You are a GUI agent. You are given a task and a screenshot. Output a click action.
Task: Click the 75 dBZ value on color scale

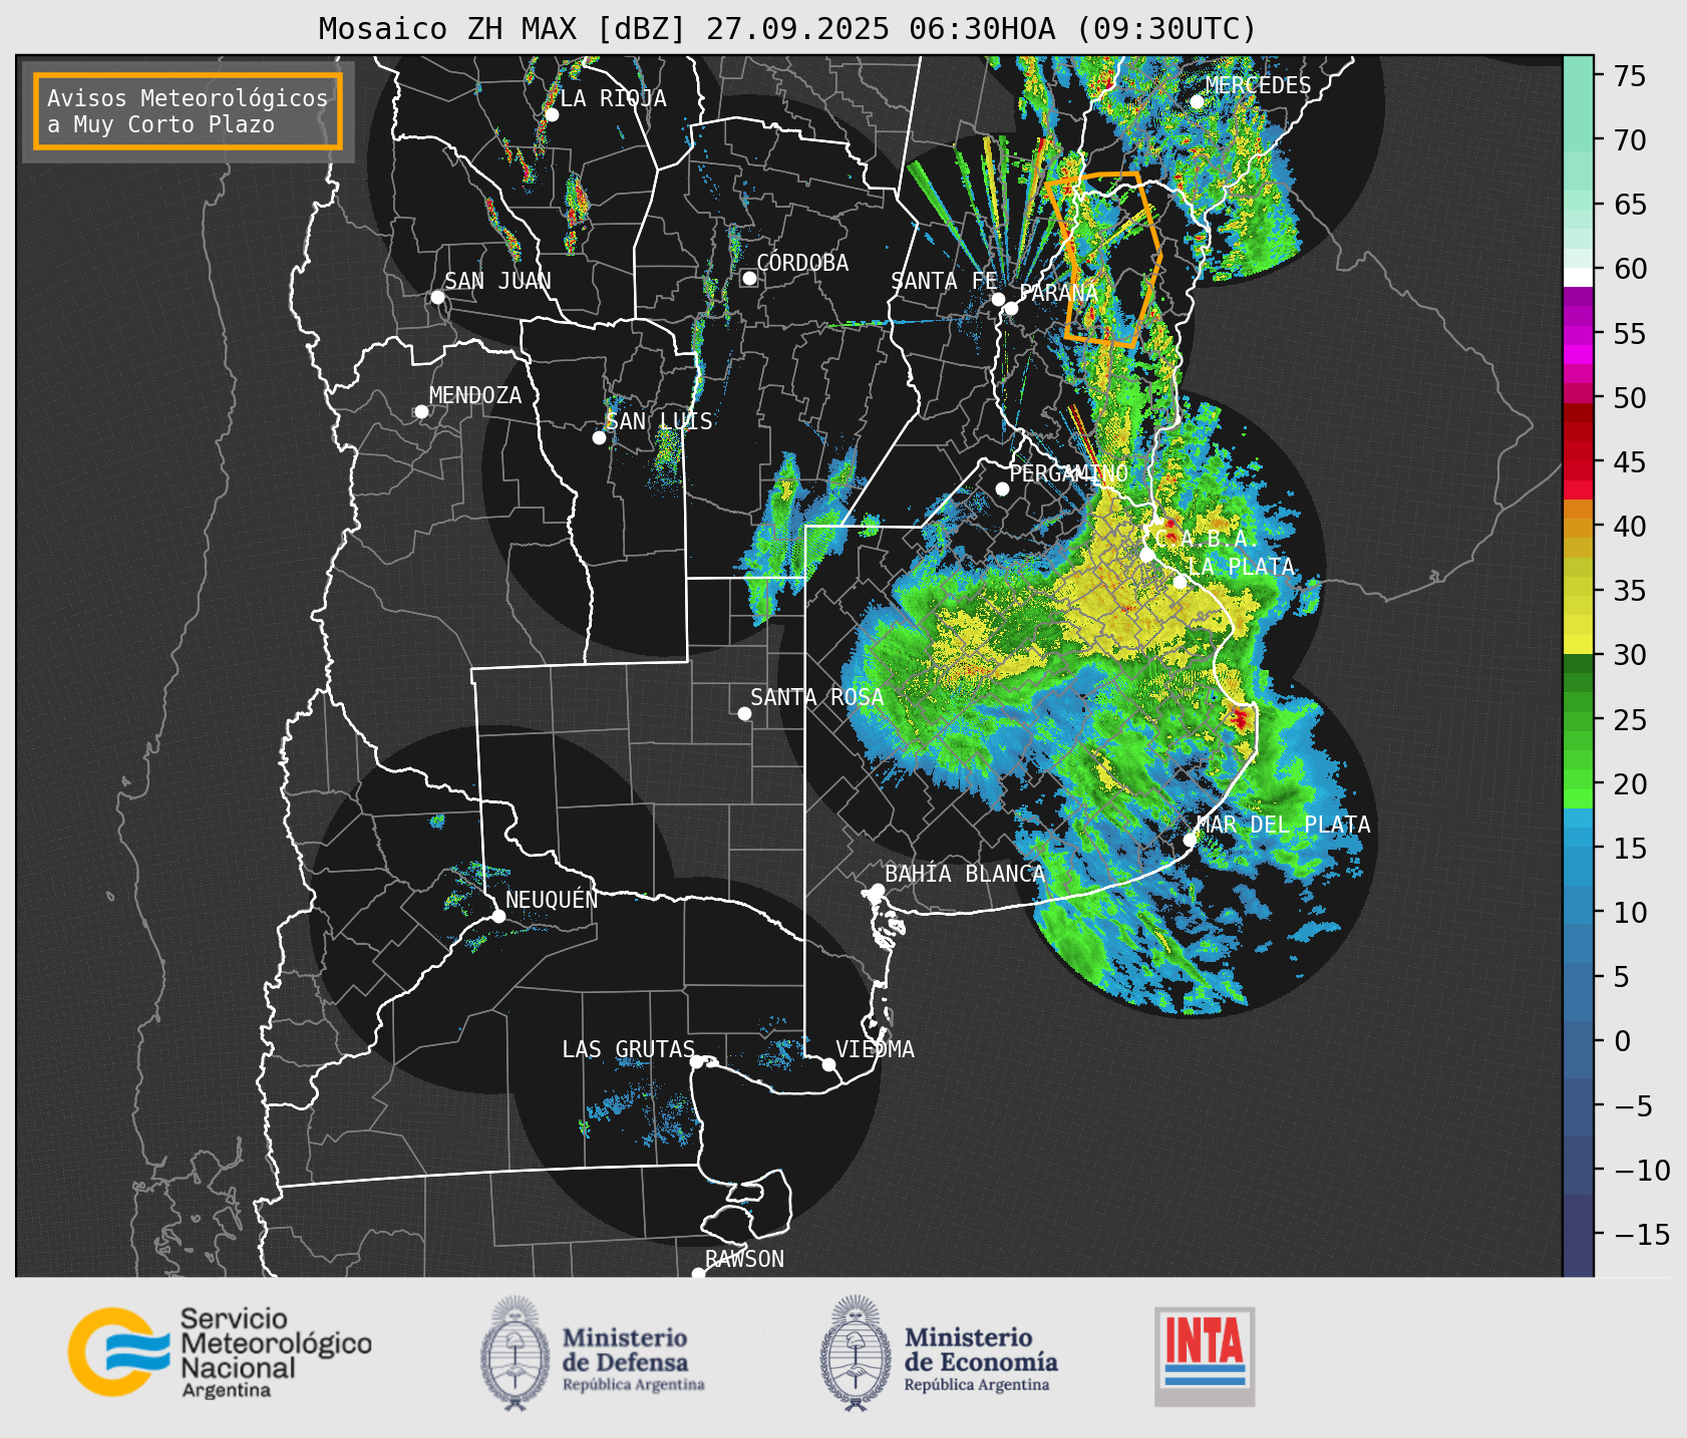click(x=1629, y=76)
